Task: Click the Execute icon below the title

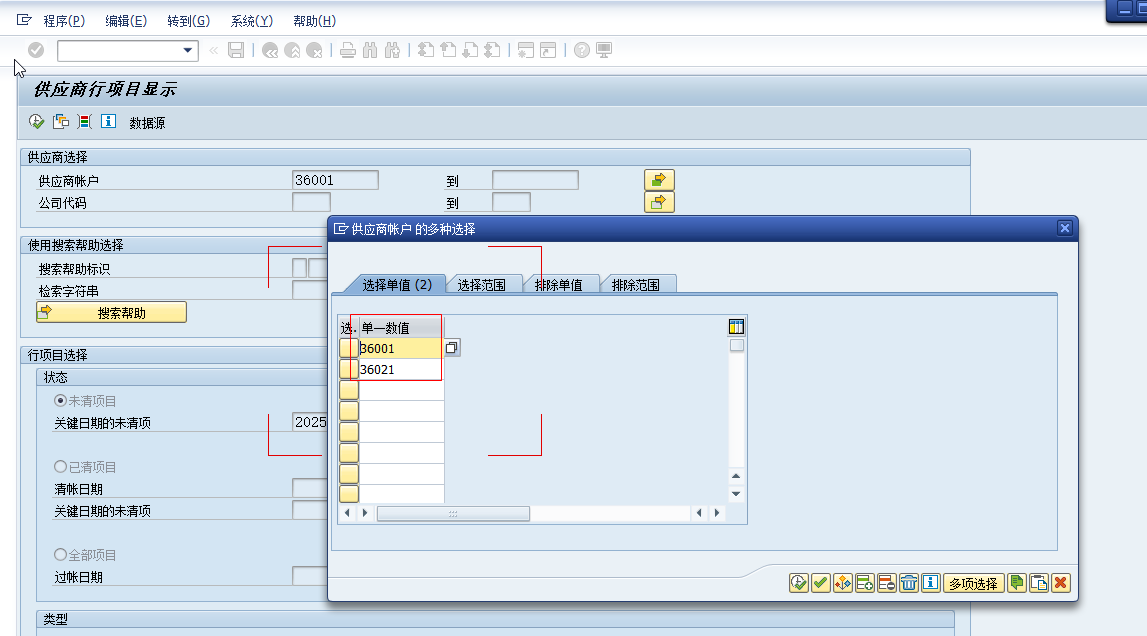Action: [36, 121]
